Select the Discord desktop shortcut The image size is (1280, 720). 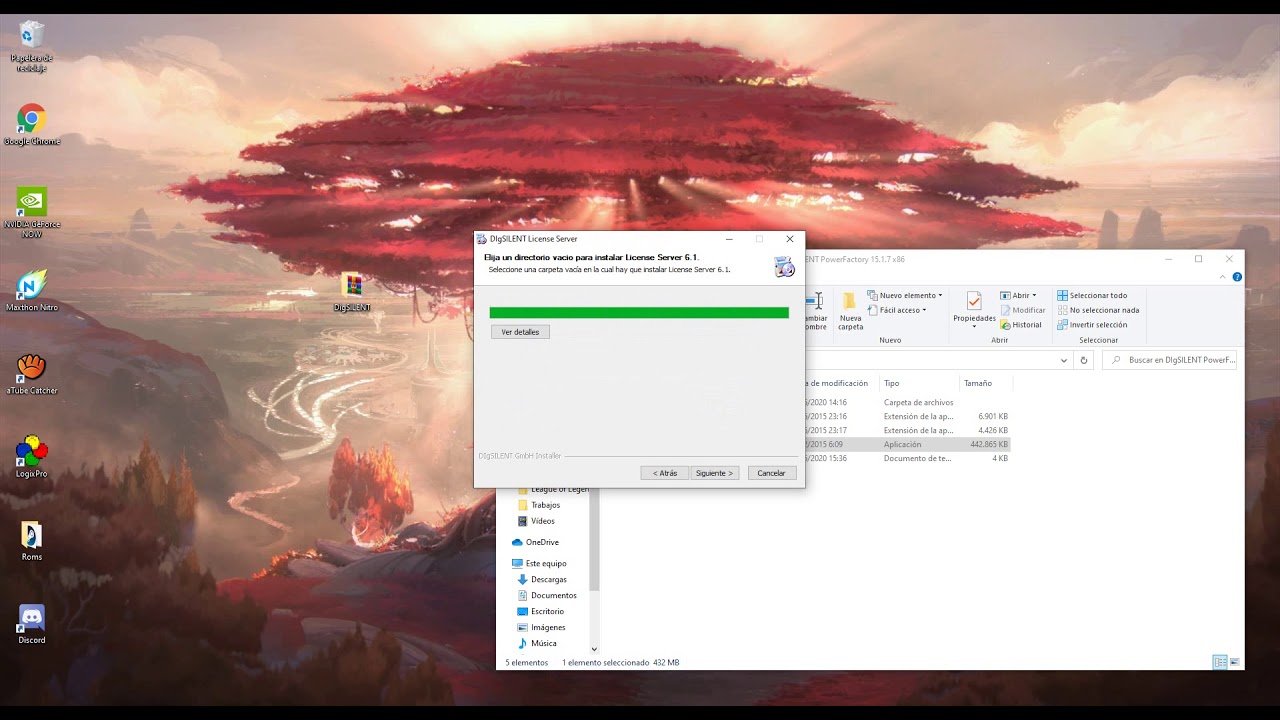[32, 624]
